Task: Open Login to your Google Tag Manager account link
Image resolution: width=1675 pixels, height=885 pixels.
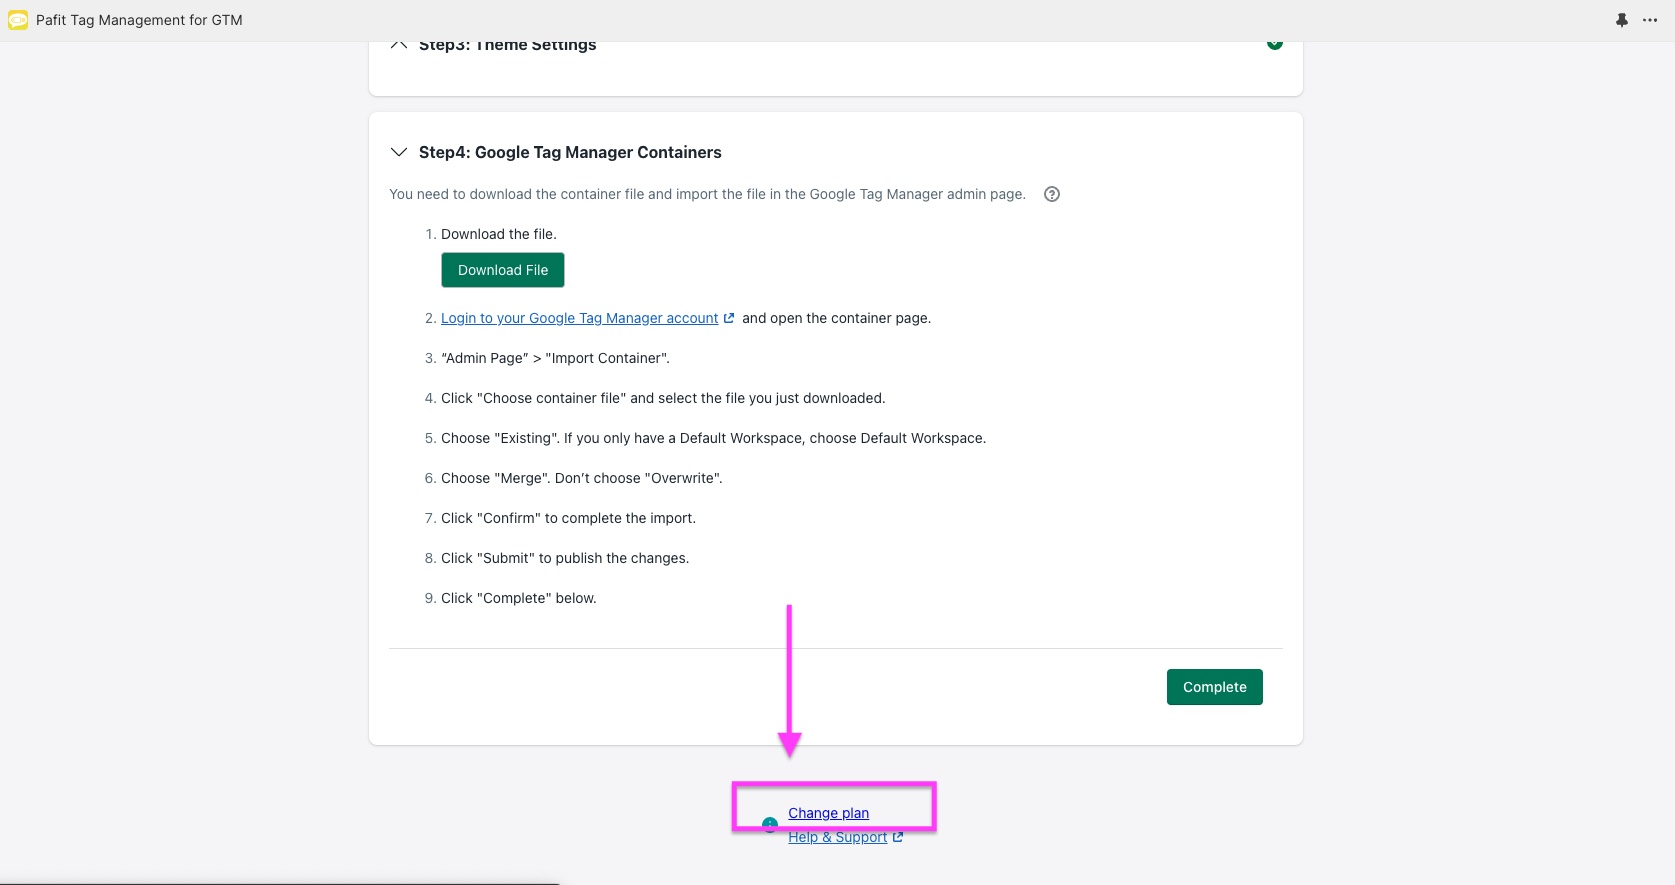Action: tap(580, 318)
